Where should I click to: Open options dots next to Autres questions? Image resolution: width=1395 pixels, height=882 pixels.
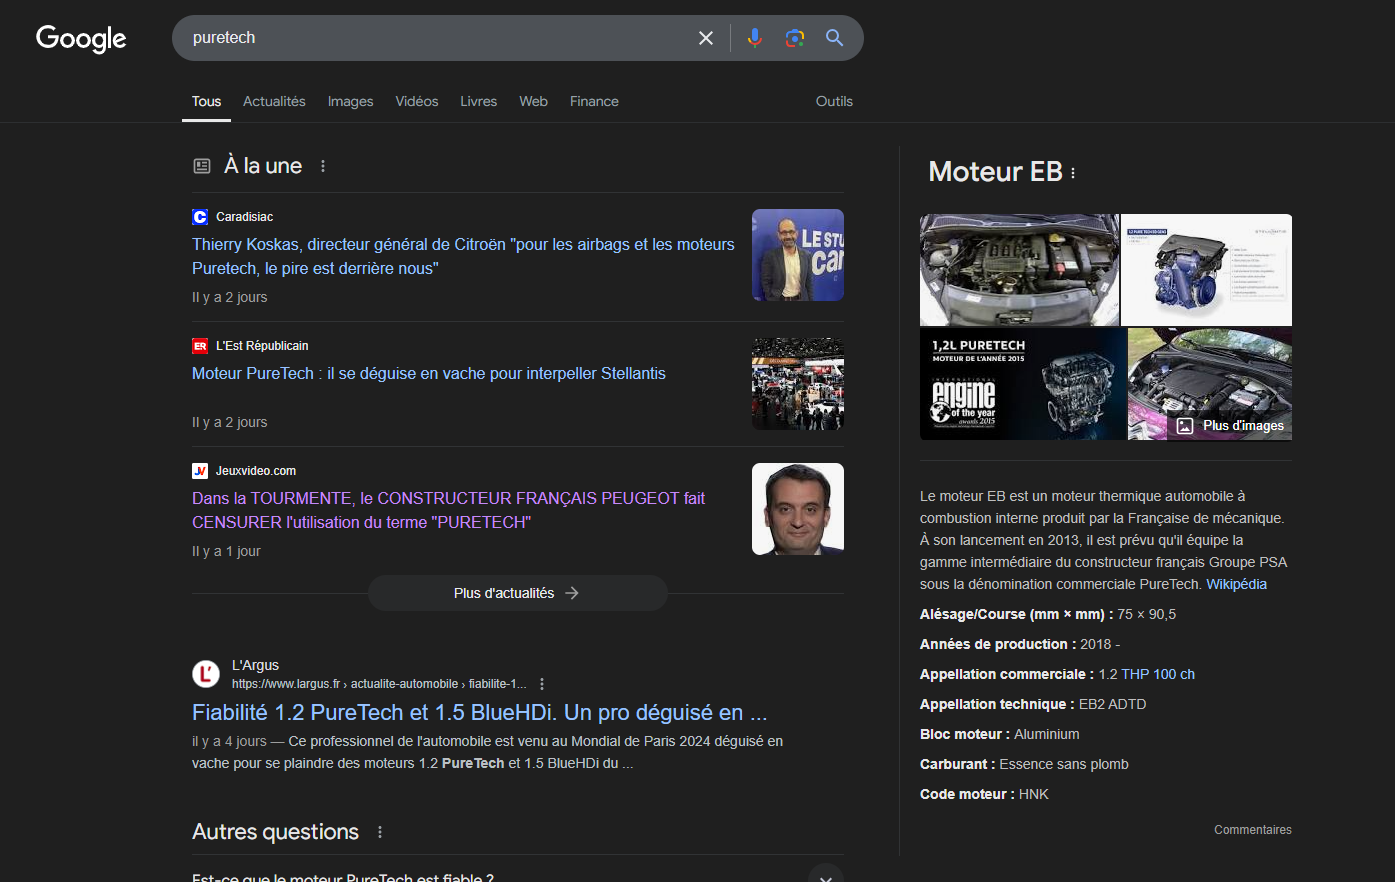click(380, 832)
